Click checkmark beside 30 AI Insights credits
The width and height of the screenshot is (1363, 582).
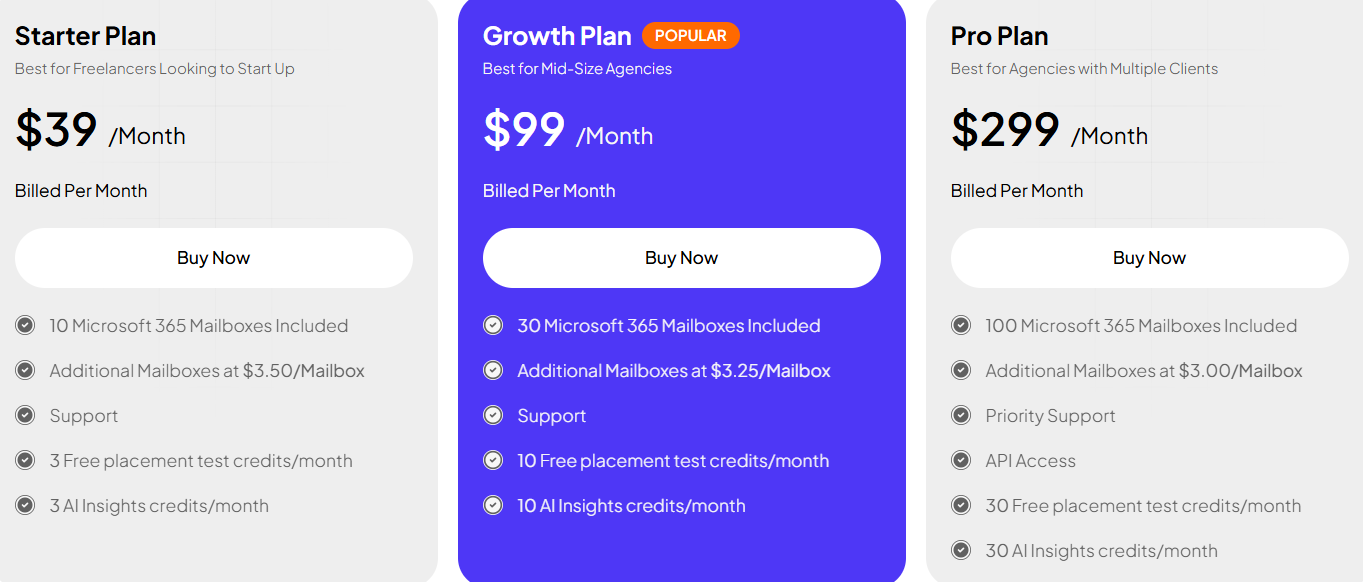coord(961,550)
